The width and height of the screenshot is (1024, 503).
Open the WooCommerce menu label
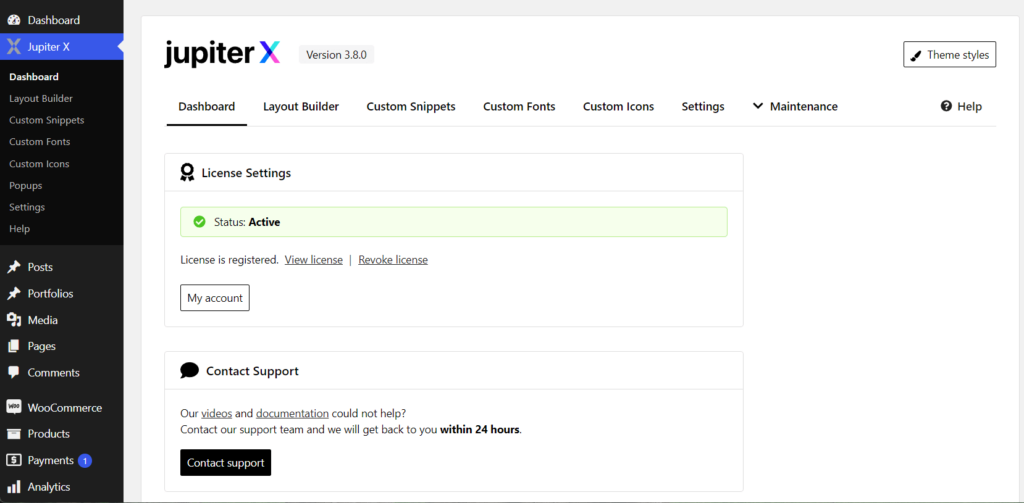[x=65, y=408]
